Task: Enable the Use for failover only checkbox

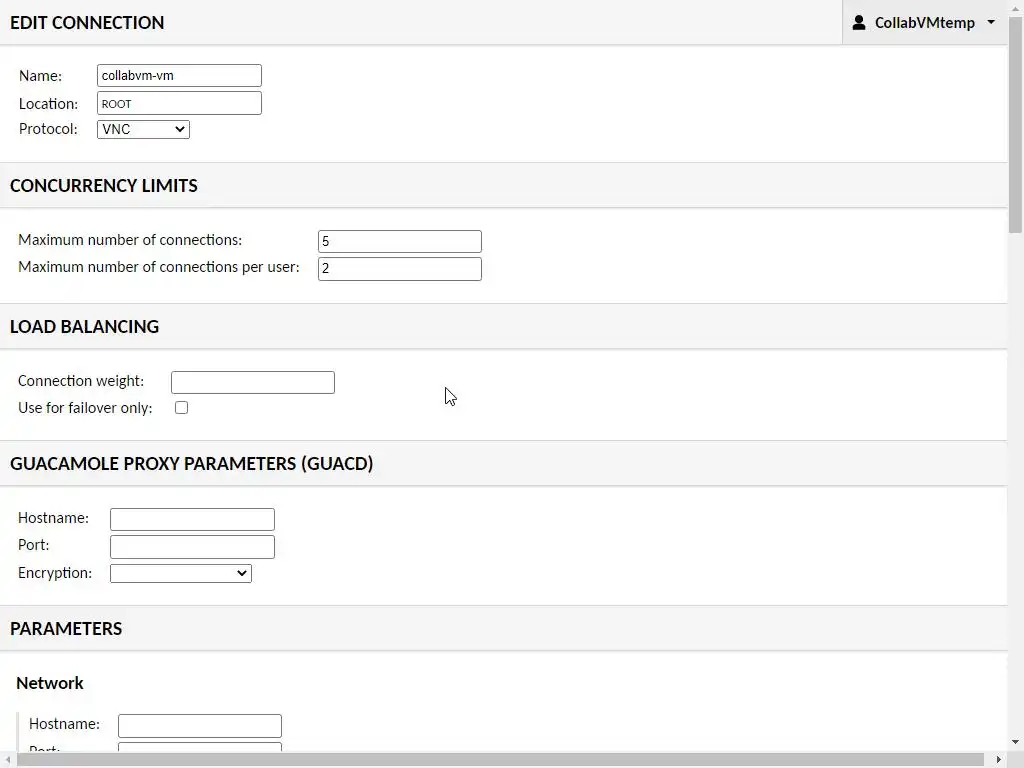Action: pos(181,408)
